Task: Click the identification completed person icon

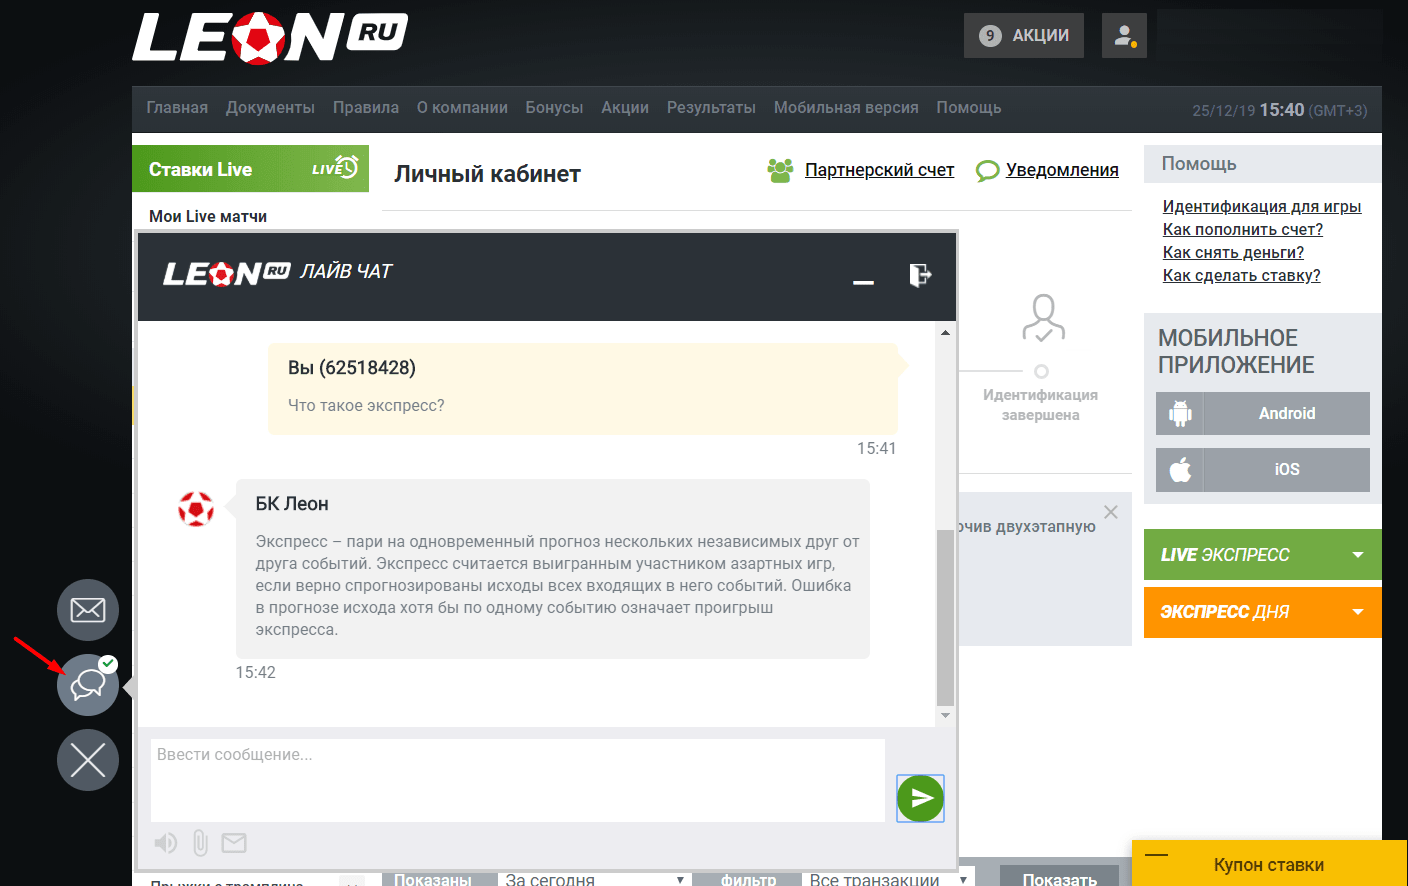Action: (1043, 318)
